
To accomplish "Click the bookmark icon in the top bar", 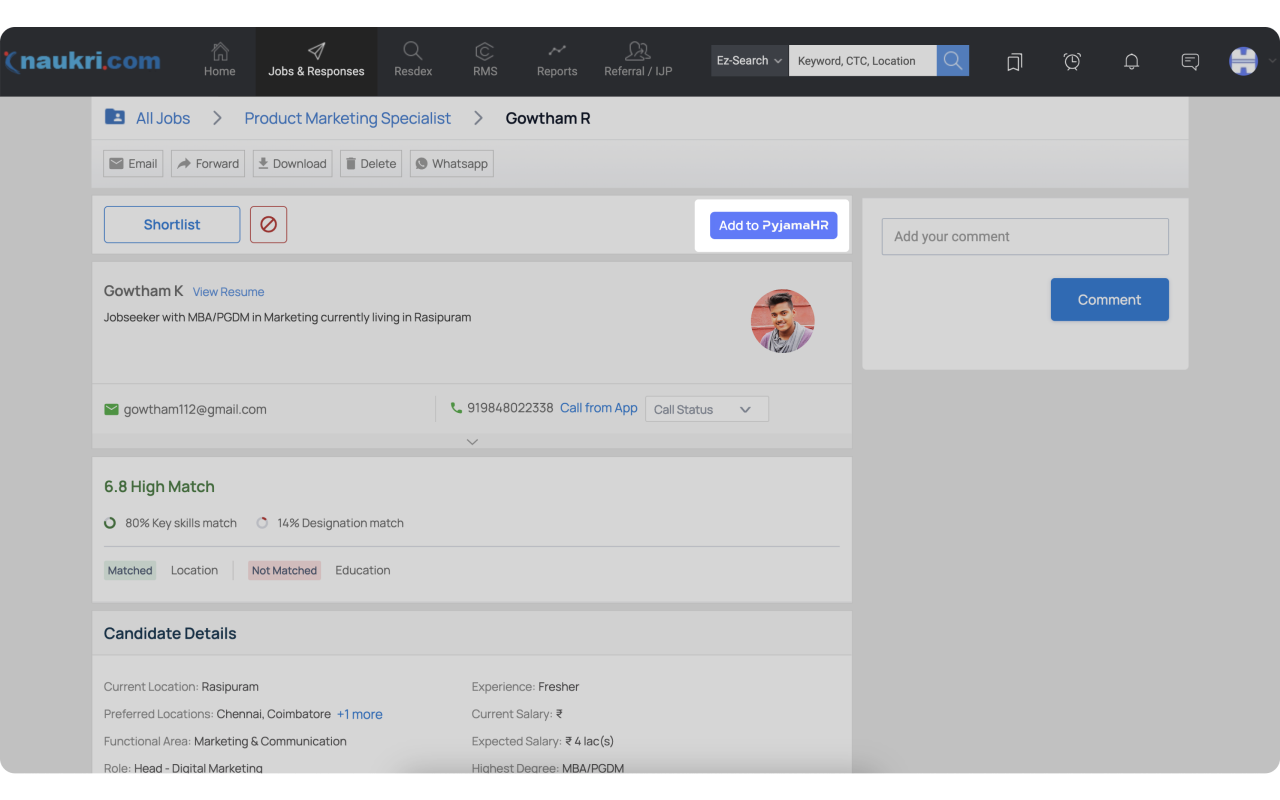I will [x=1014, y=61].
